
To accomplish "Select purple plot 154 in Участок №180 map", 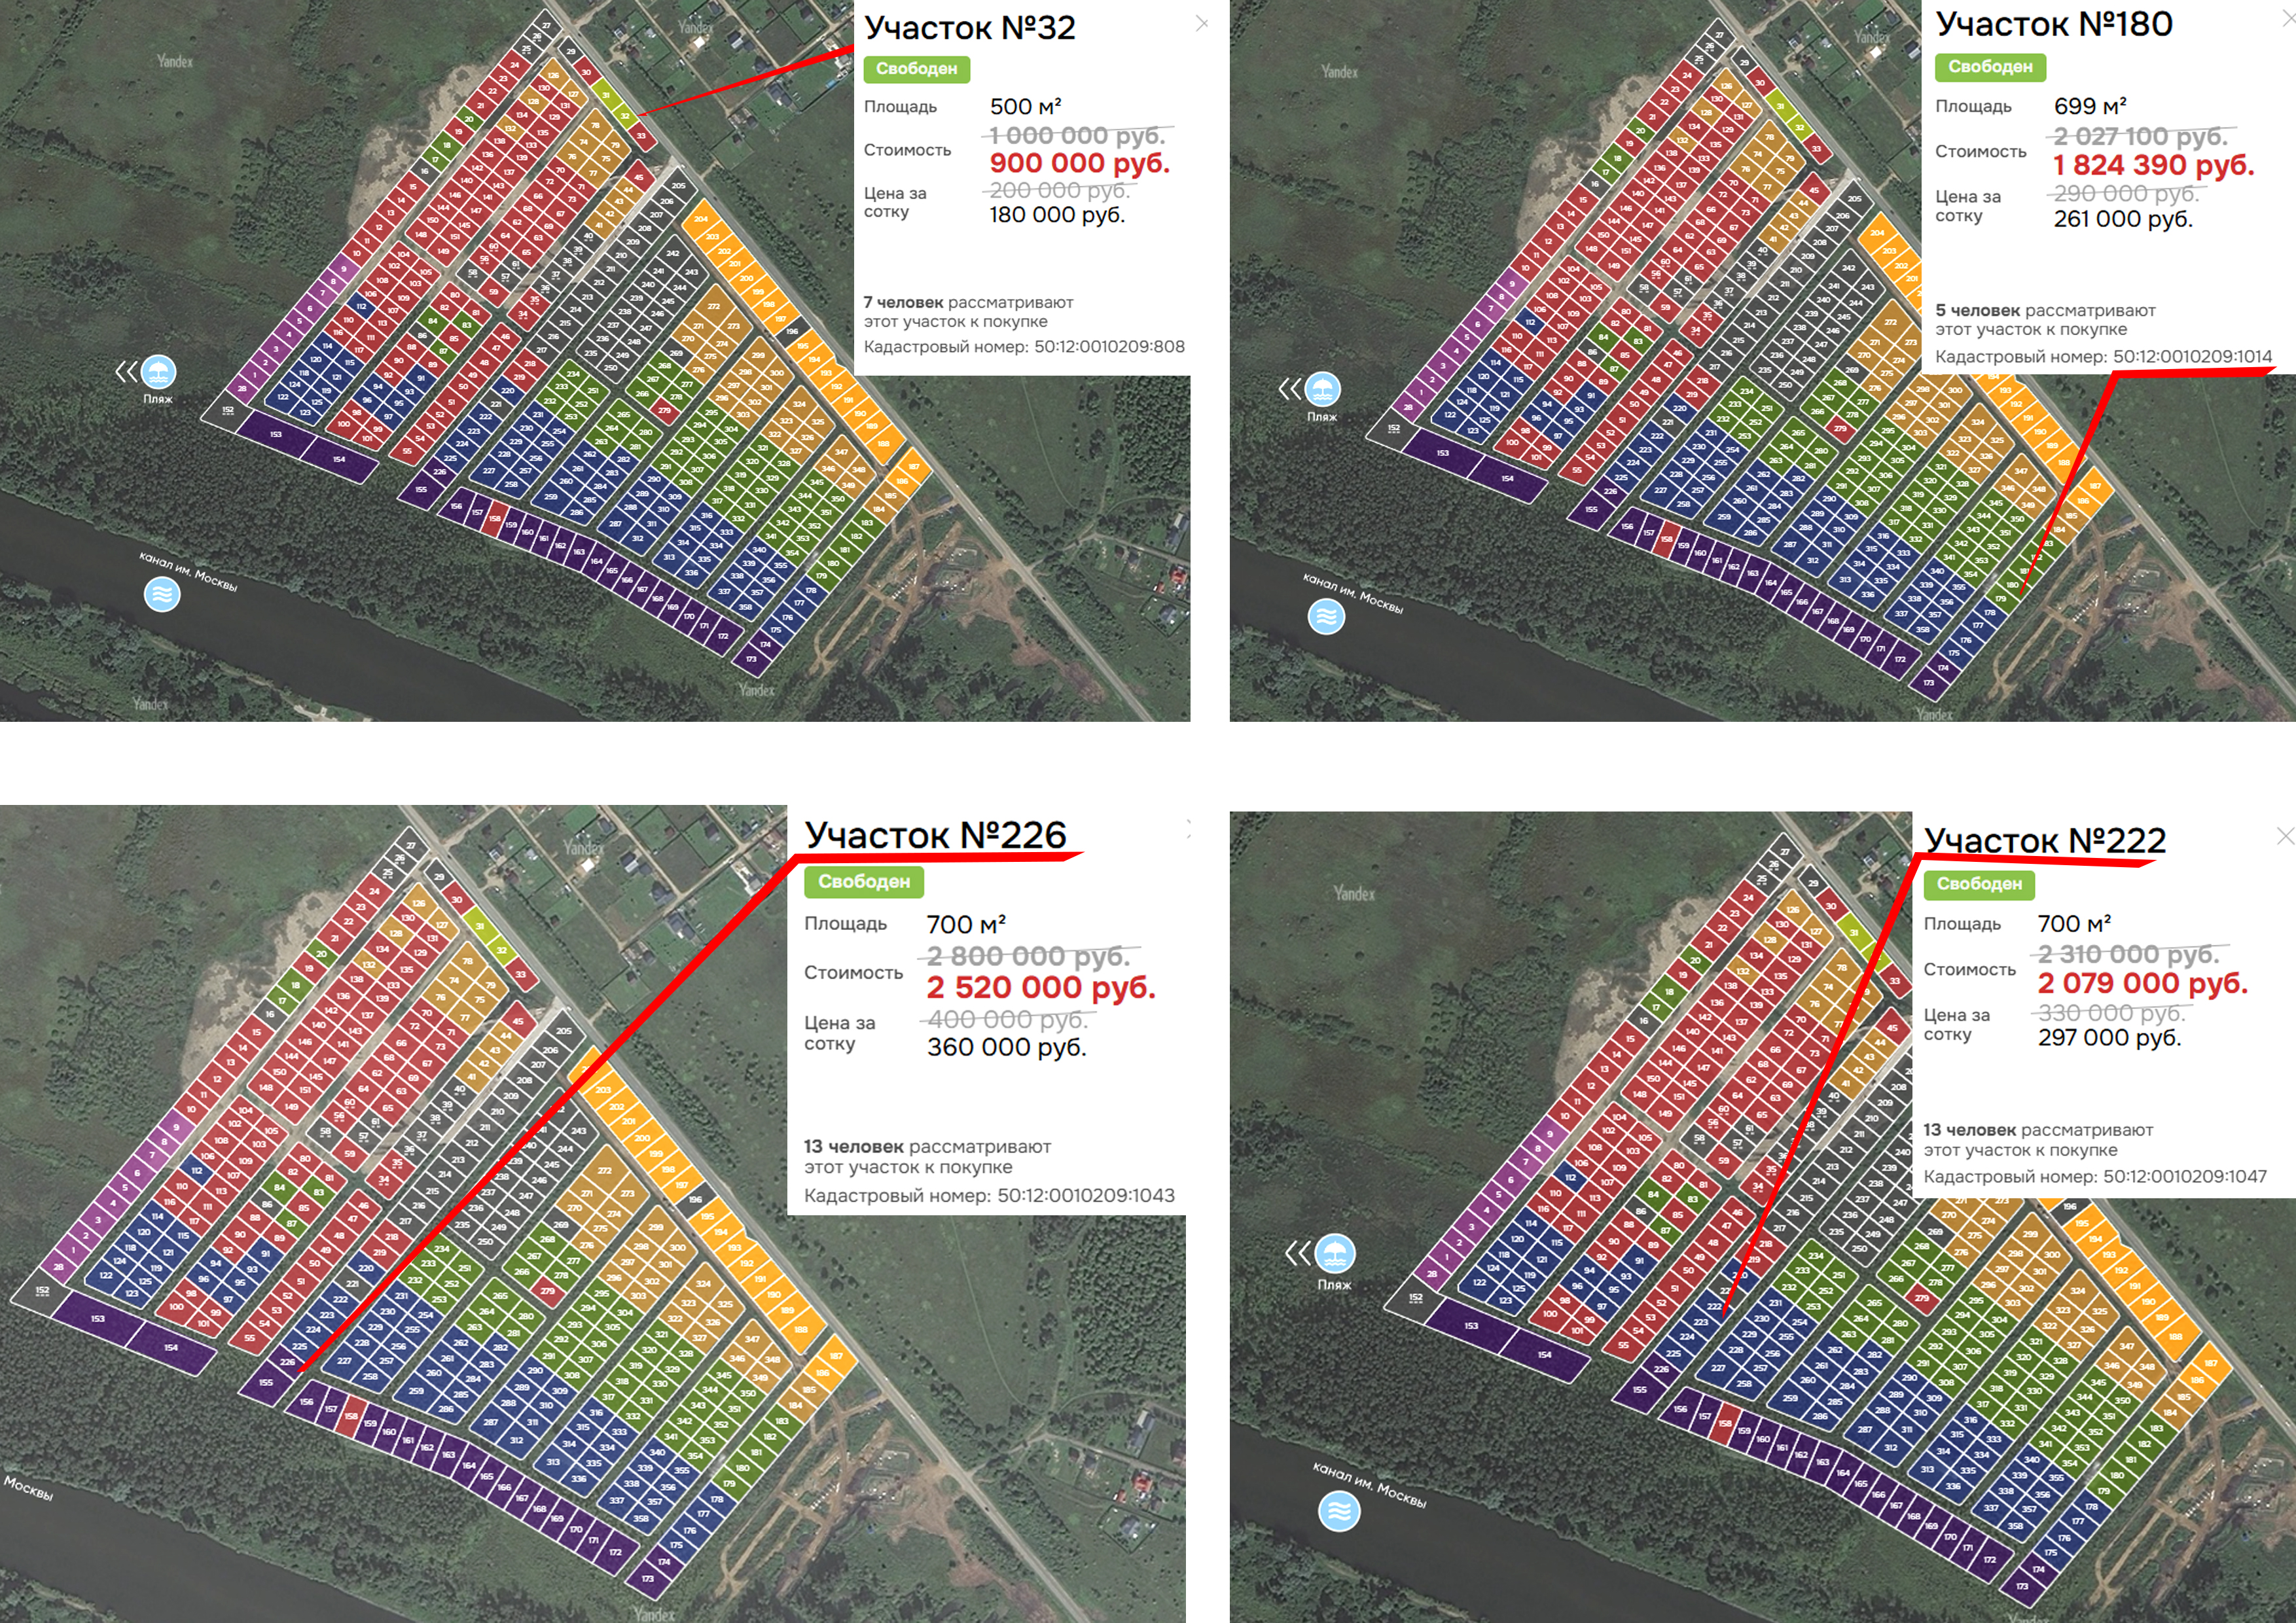I will tap(1507, 479).
